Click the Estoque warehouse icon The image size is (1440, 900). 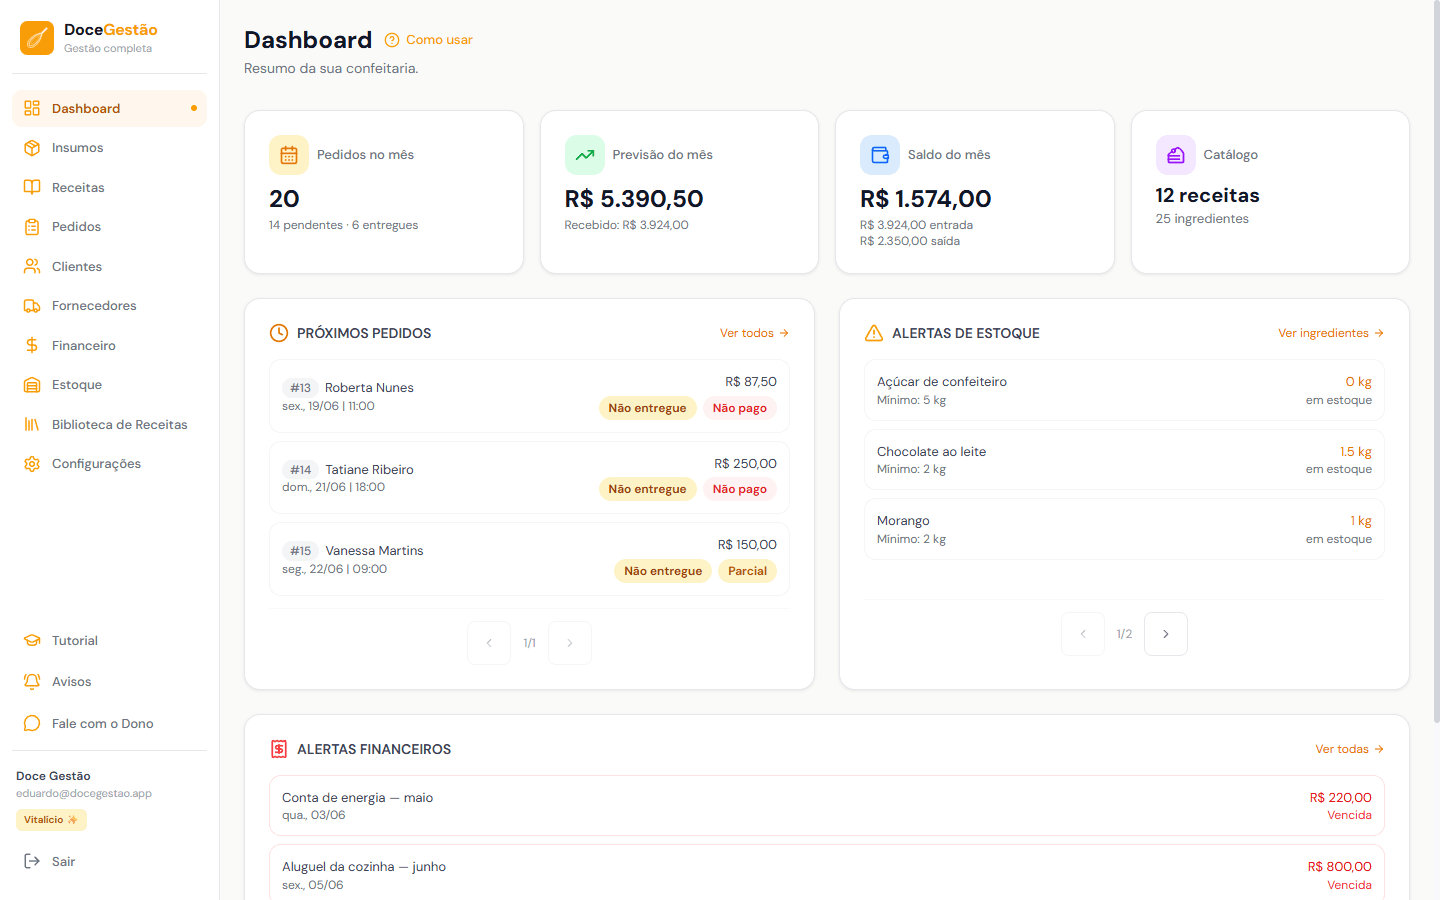[x=32, y=385]
